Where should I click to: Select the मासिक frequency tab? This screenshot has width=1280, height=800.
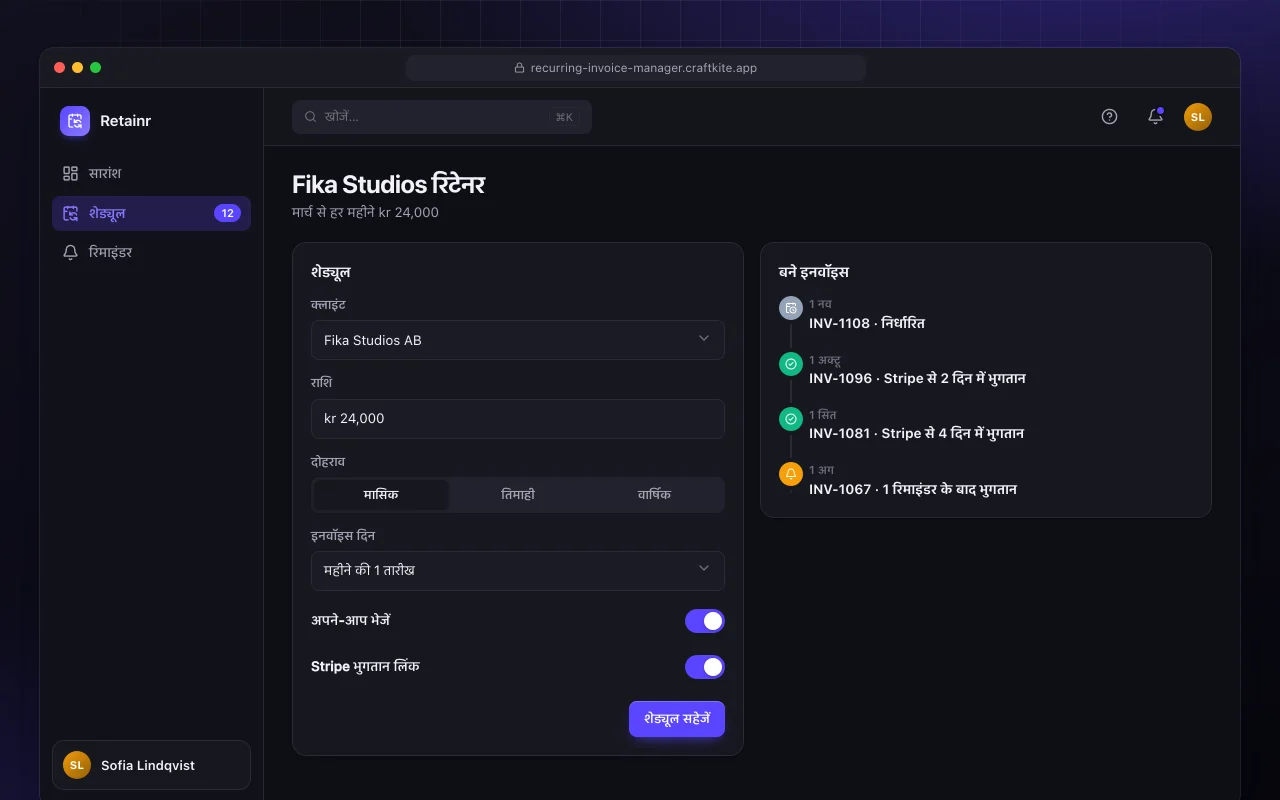pos(381,495)
